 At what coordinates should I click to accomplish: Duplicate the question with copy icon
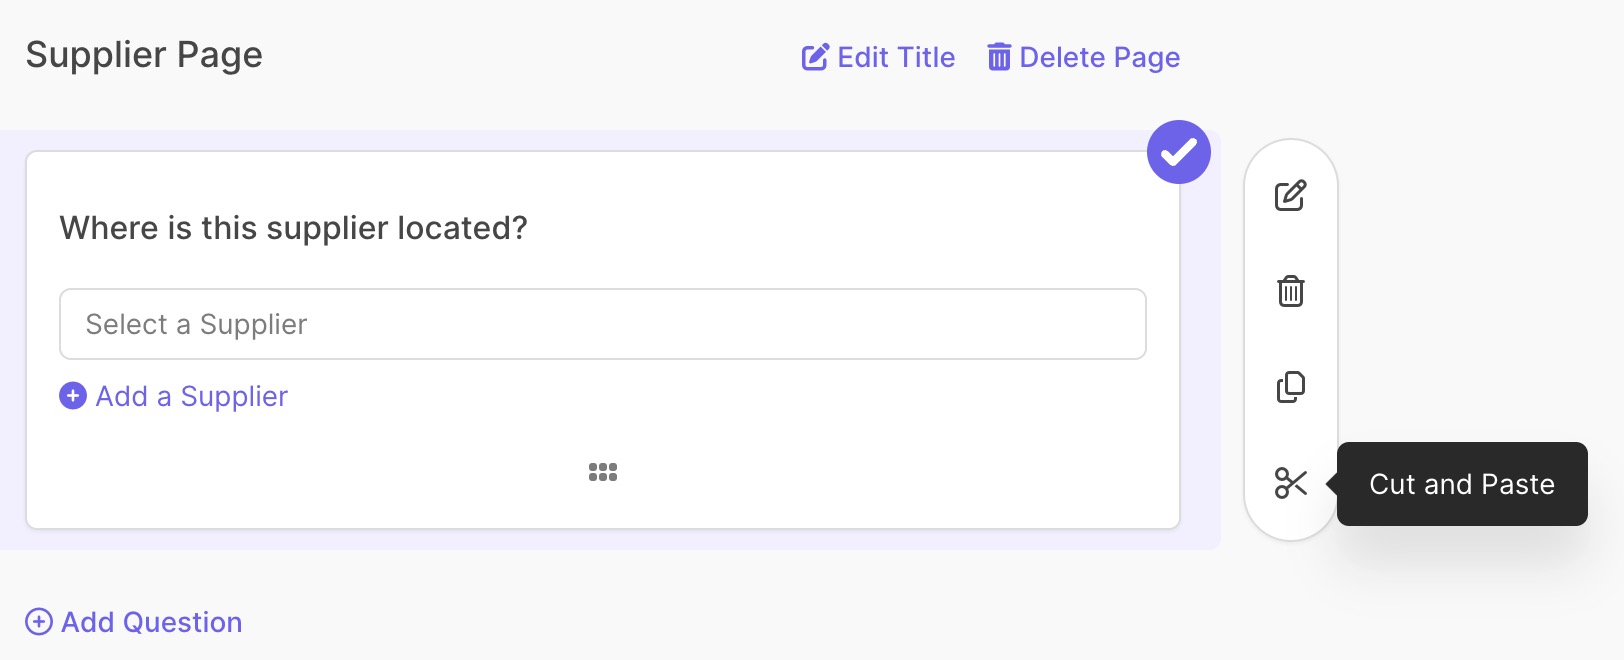pyautogui.click(x=1291, y=387)
